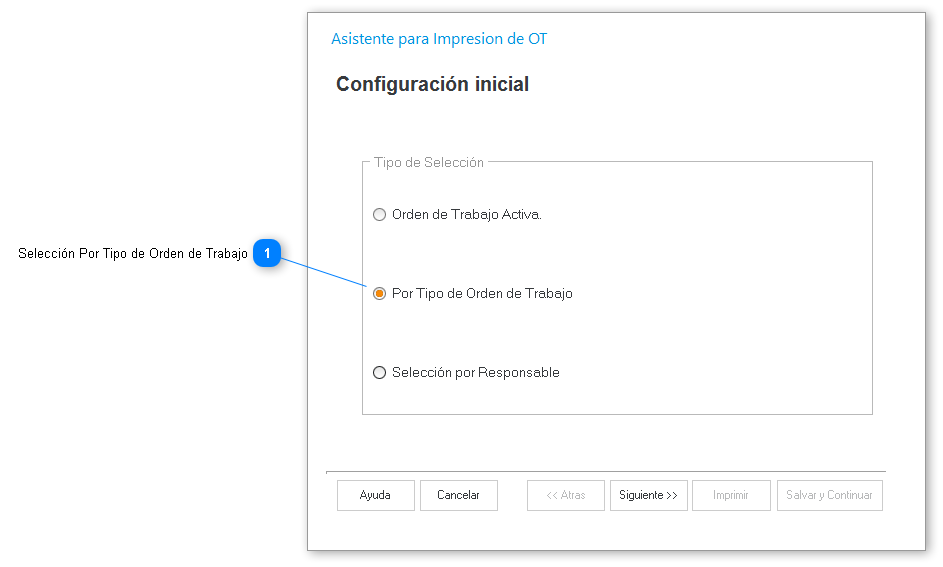943x567 pixels.
Task: Click the numbered callout badge 1
Action: [x=267, y=254]
